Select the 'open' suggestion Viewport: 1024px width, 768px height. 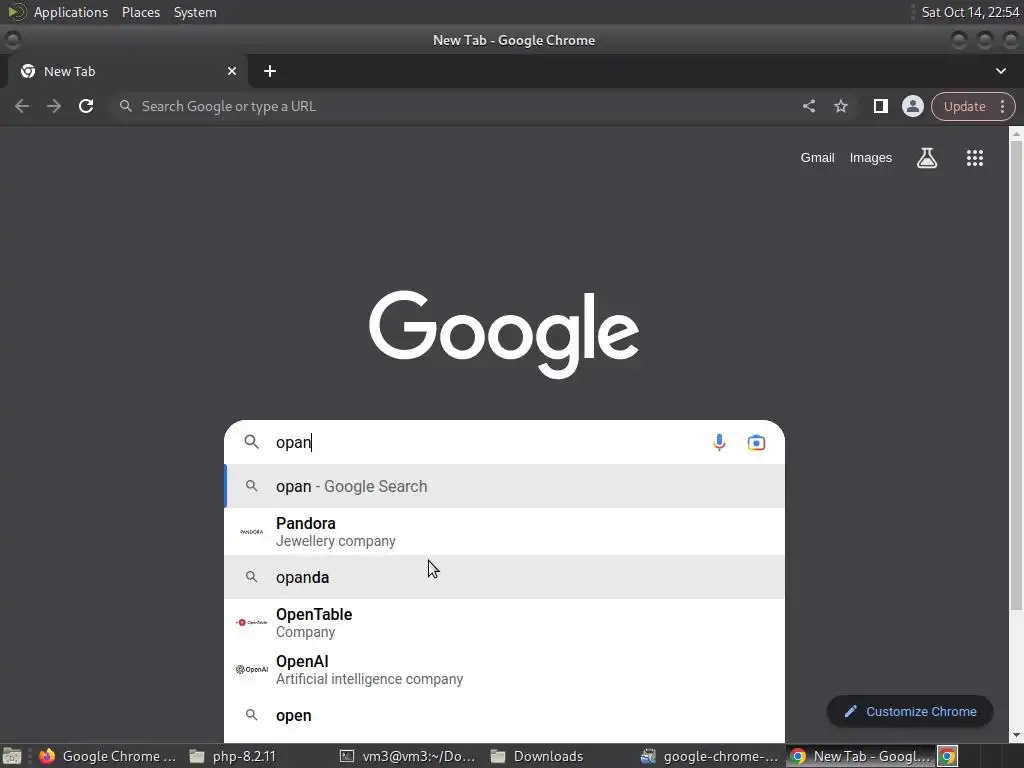pos(504,715)
